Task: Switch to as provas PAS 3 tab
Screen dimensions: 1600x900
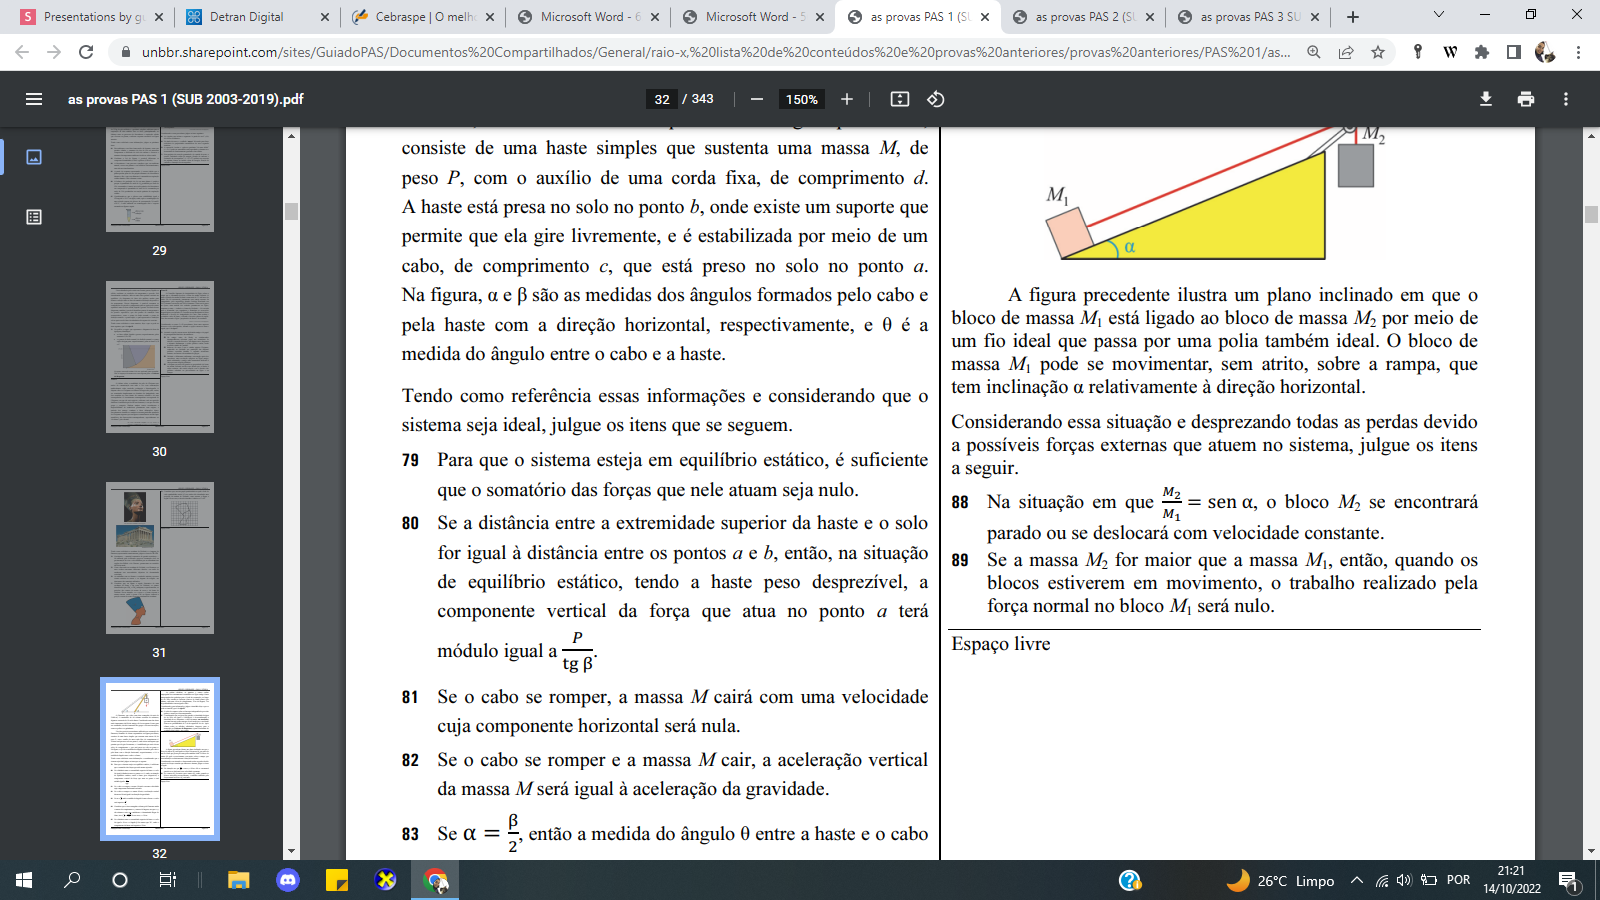Action: [x=1250, y=17]
